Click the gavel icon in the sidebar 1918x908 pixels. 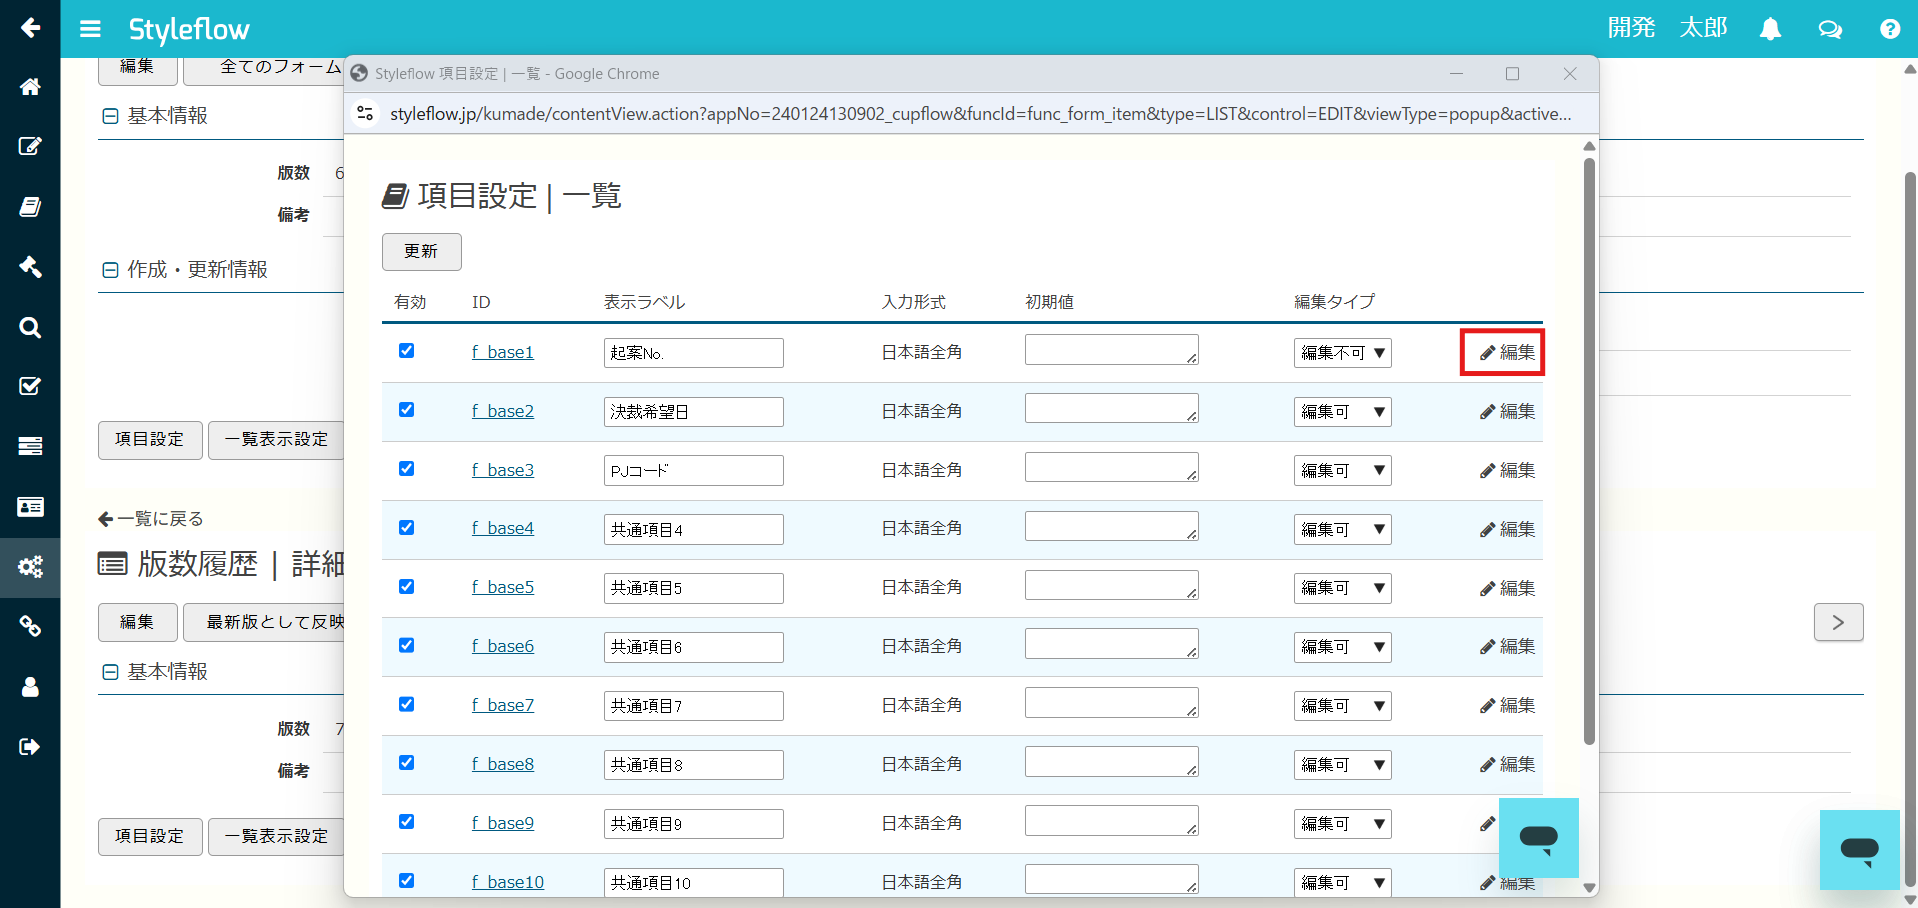[x=30, y=267]
